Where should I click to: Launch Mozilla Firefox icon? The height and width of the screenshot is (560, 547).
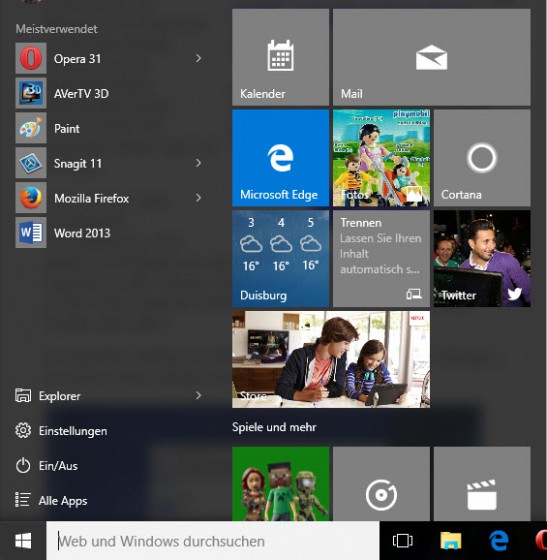(x=31, y=198)
